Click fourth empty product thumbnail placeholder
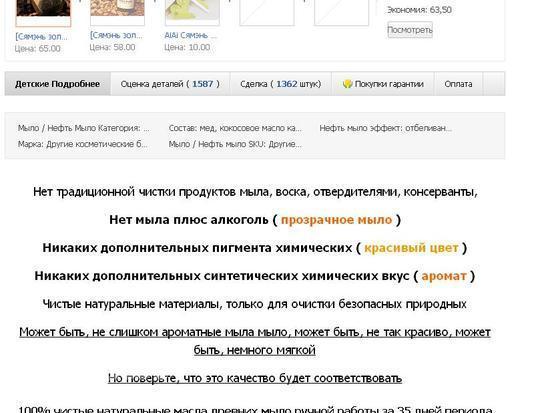550x413 pixels. coord(267,13)
